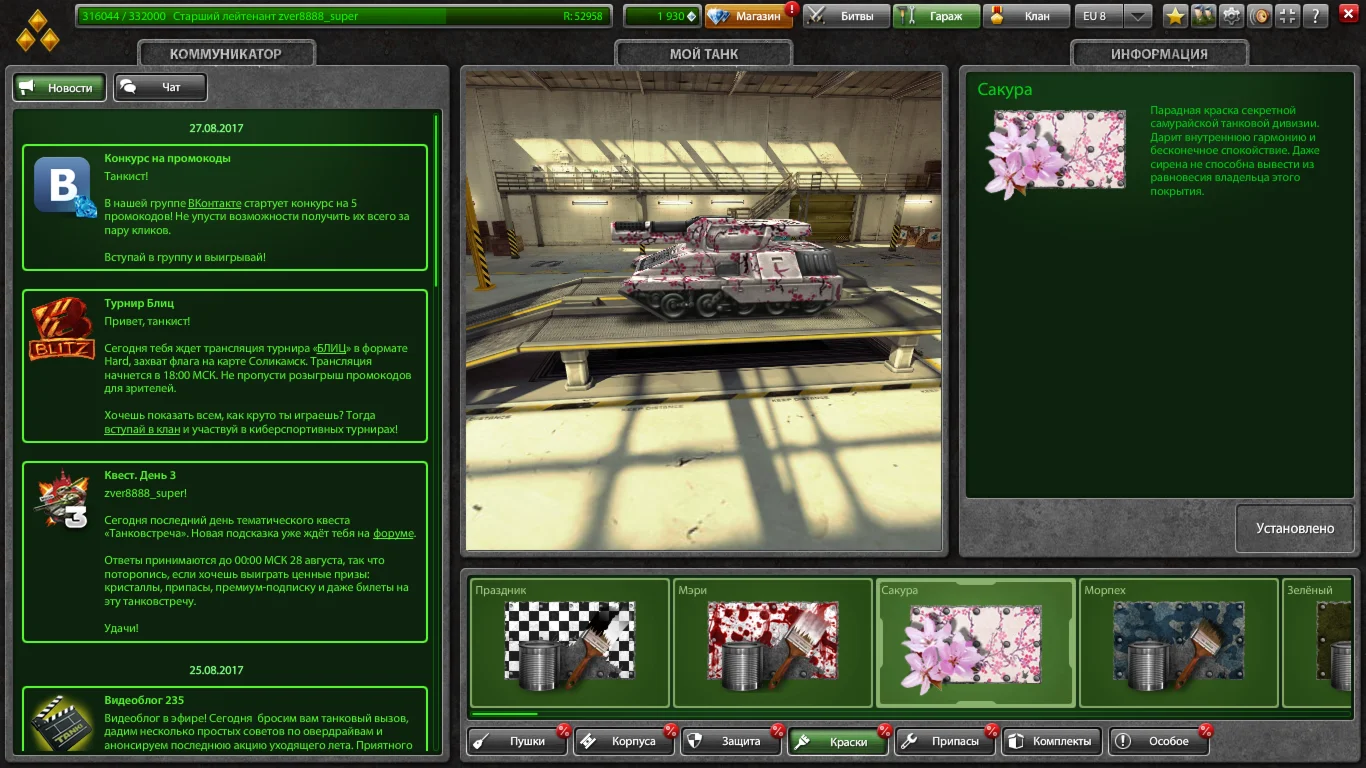1366x768 pixels.
Task: Click the EU 8 server label
Action: 1099,16
